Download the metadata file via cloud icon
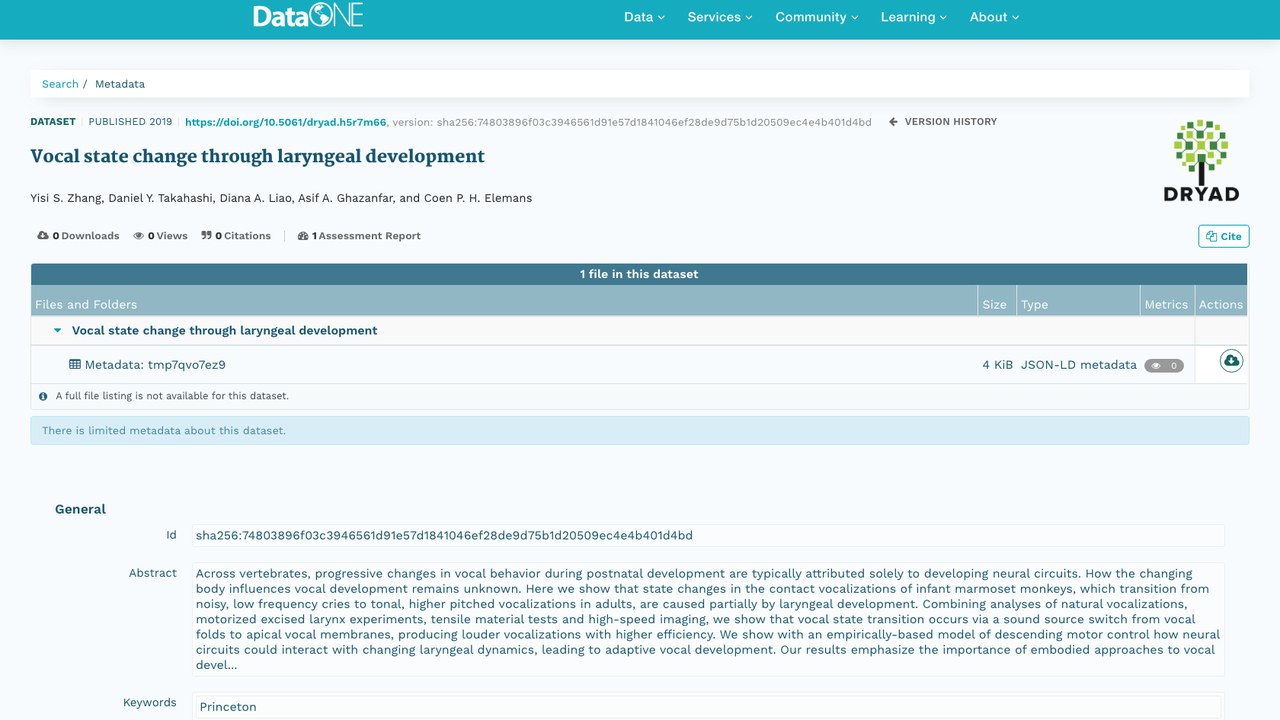The height and width of the screenshot is (720, 1280). click(1231, 361)
